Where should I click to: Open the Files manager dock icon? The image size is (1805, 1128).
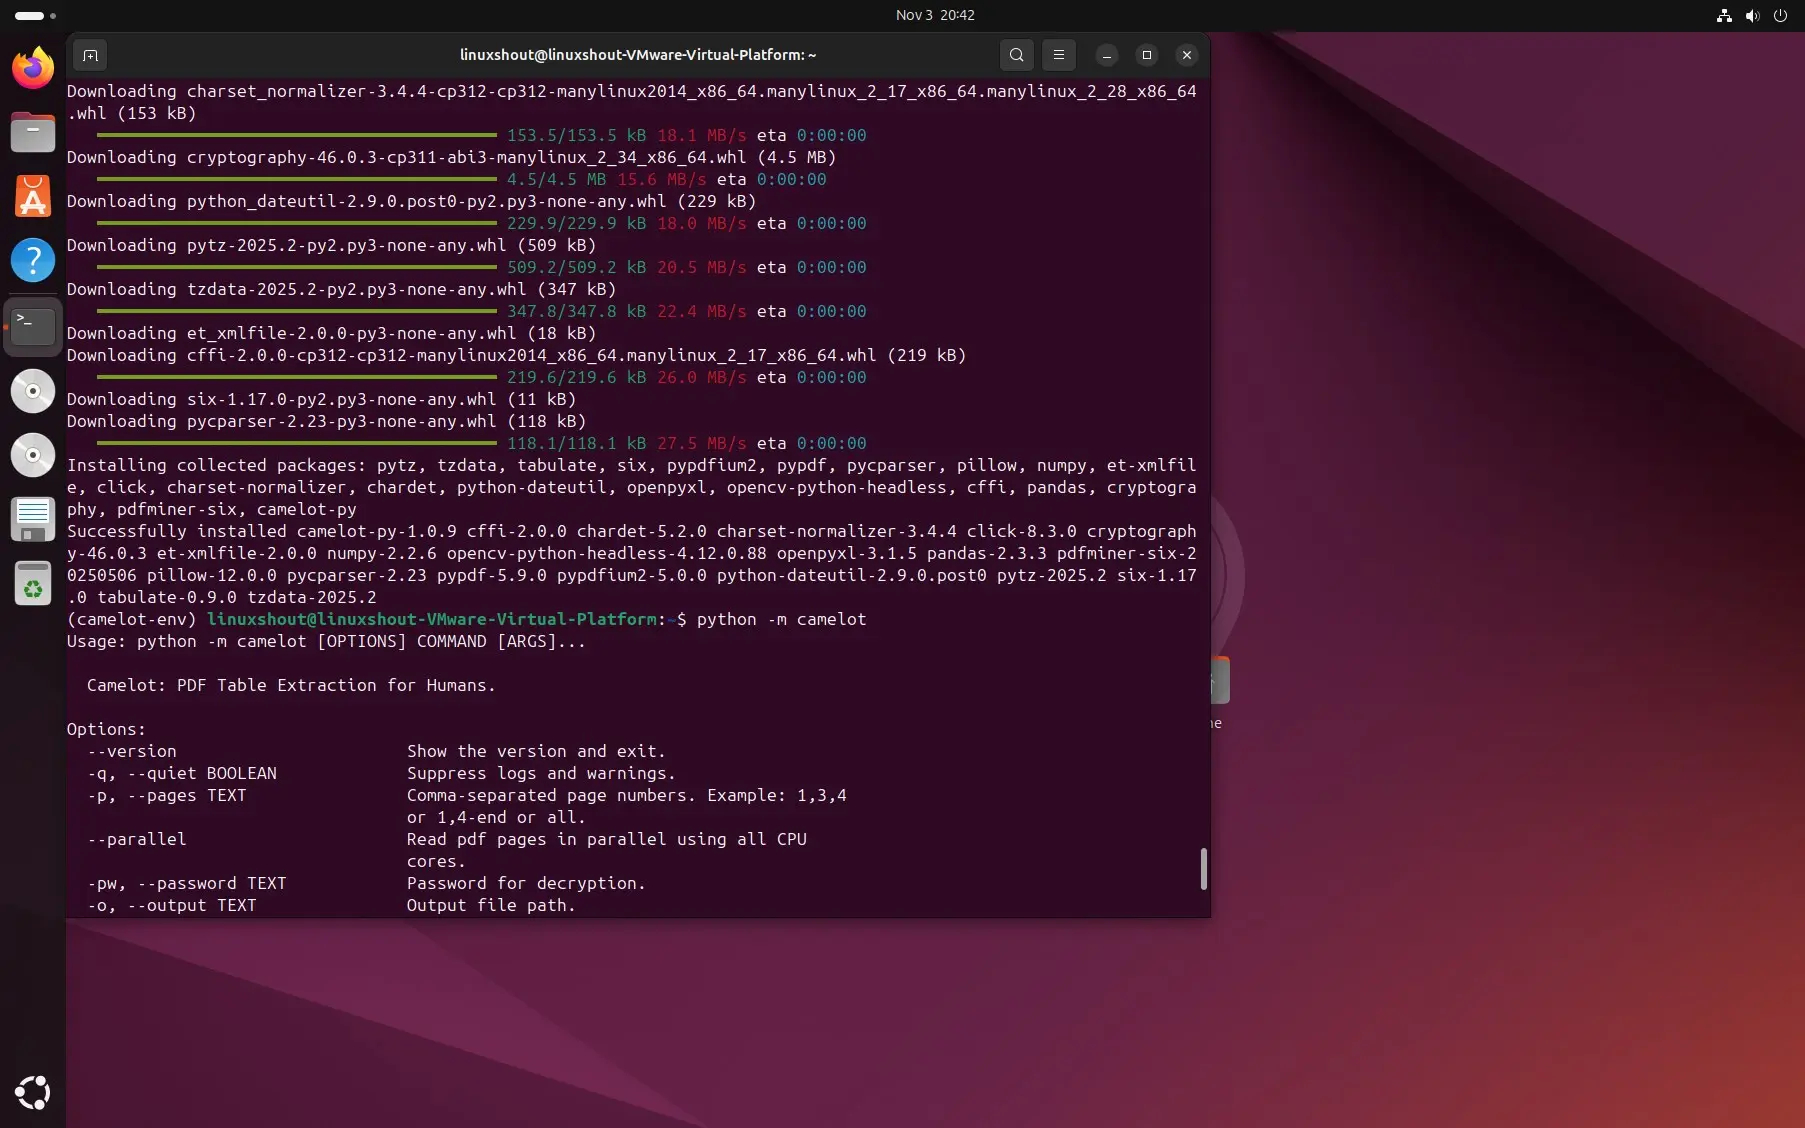[33, 132]
